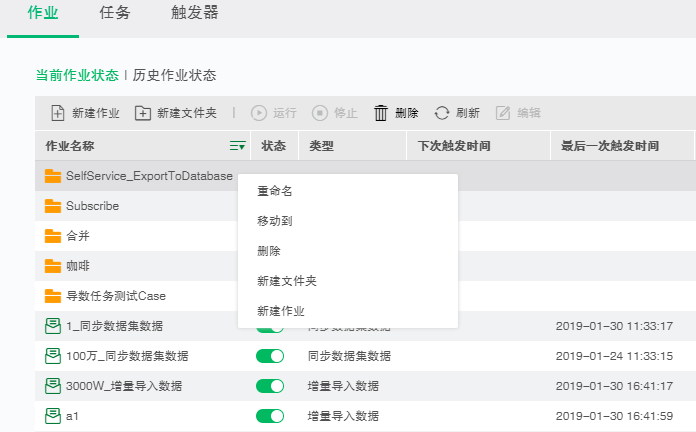The image size is (696, 432).
Task: Open the job name column sort dropdown
Action: (x=237, y=146)
